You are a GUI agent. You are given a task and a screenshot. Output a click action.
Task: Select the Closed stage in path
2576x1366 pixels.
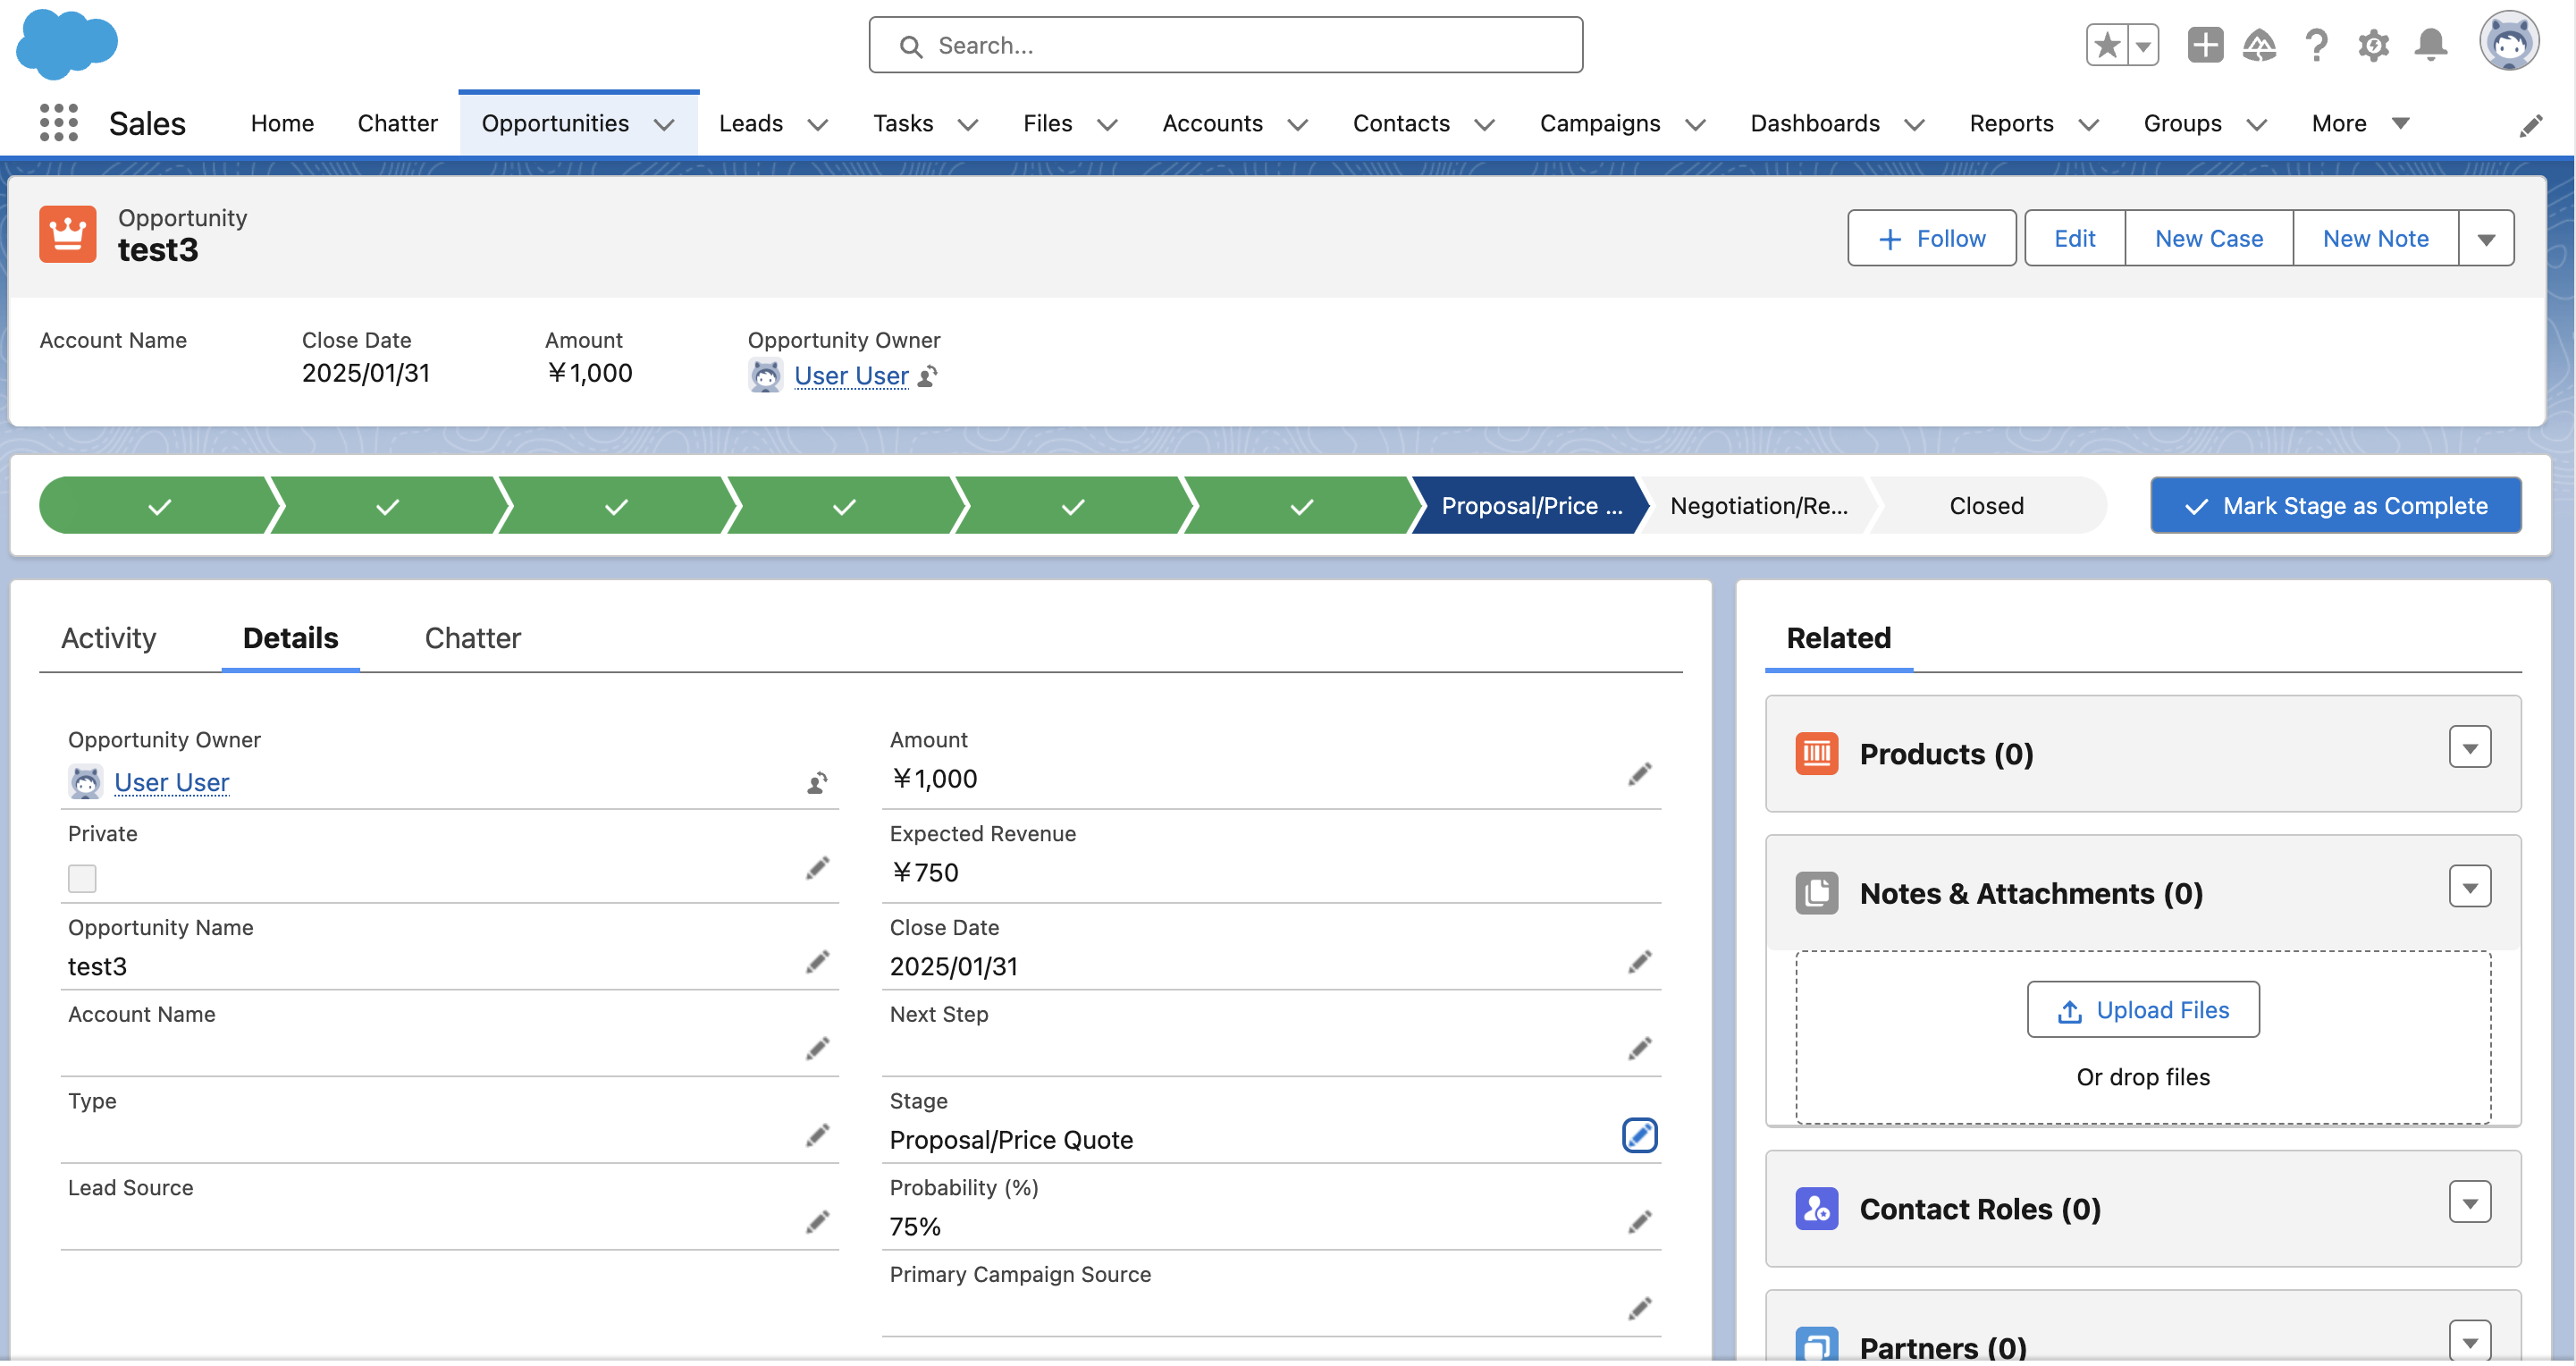(1986, 507)
